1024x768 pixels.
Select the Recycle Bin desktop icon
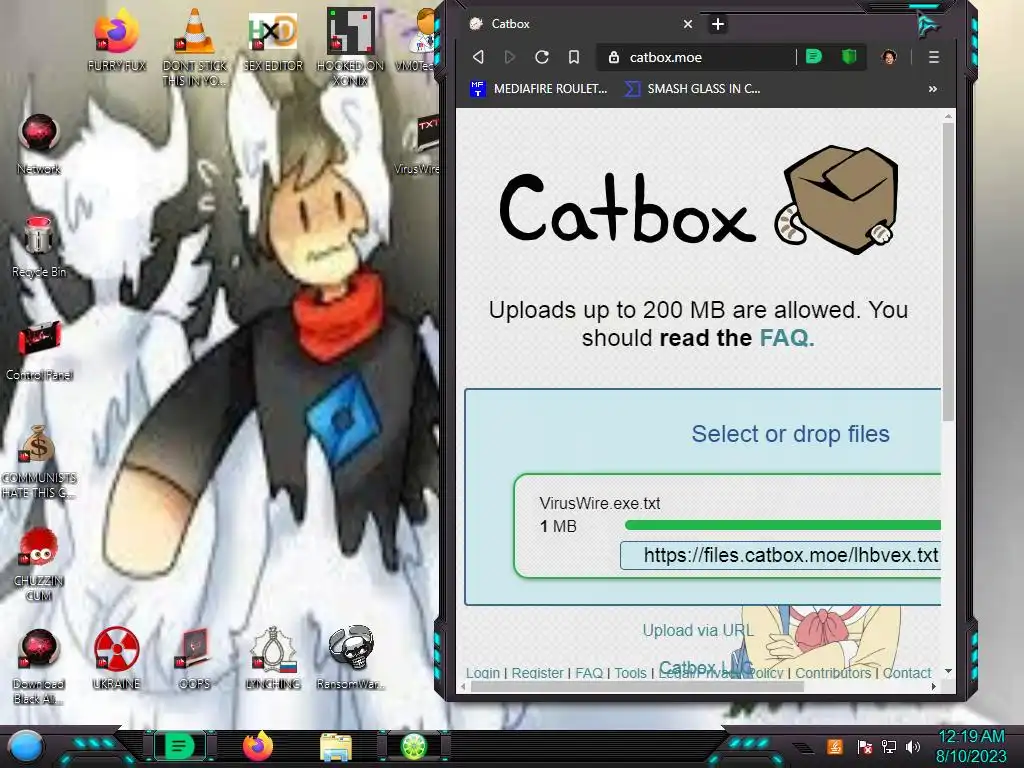point(39,247)
